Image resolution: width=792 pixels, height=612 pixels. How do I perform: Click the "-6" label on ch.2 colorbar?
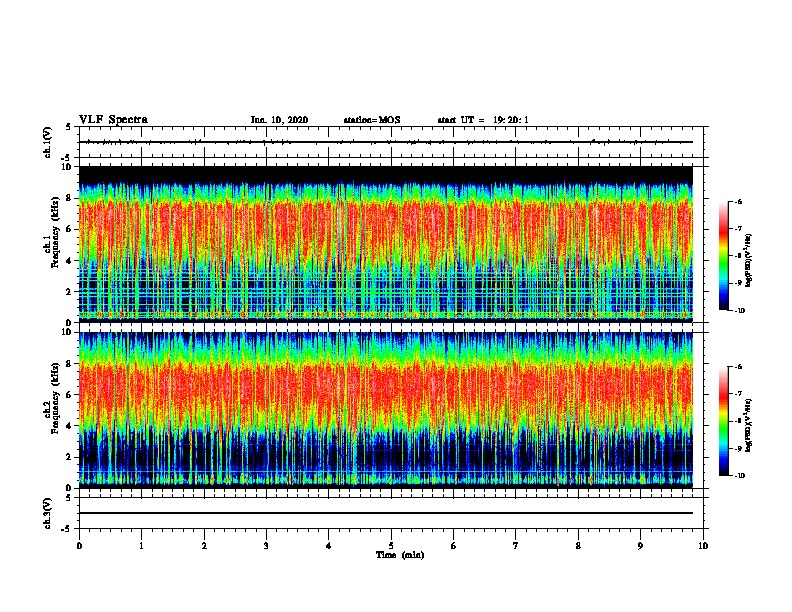(738, 367)
